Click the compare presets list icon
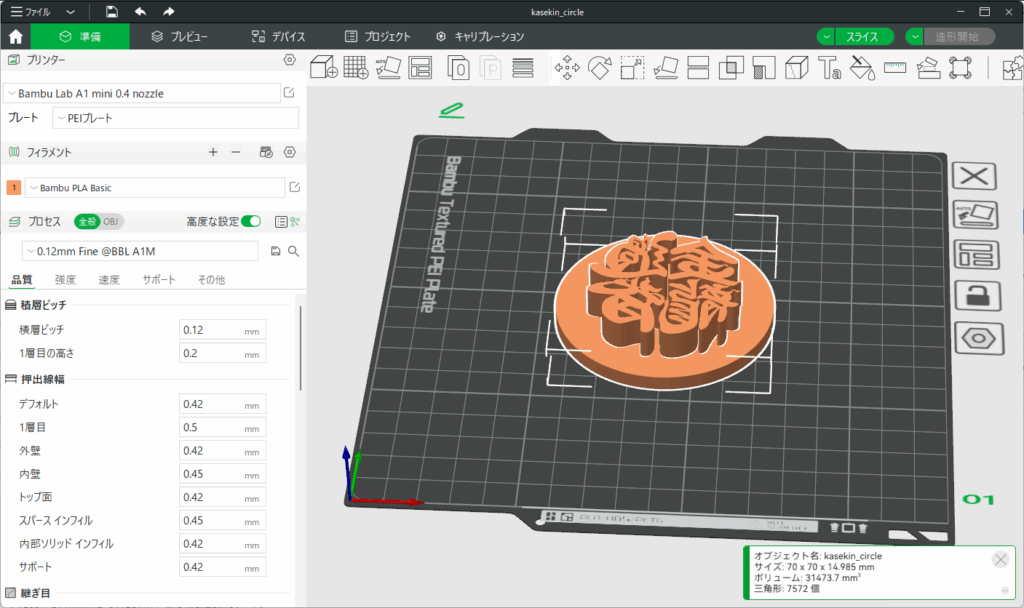 (281, 222)
